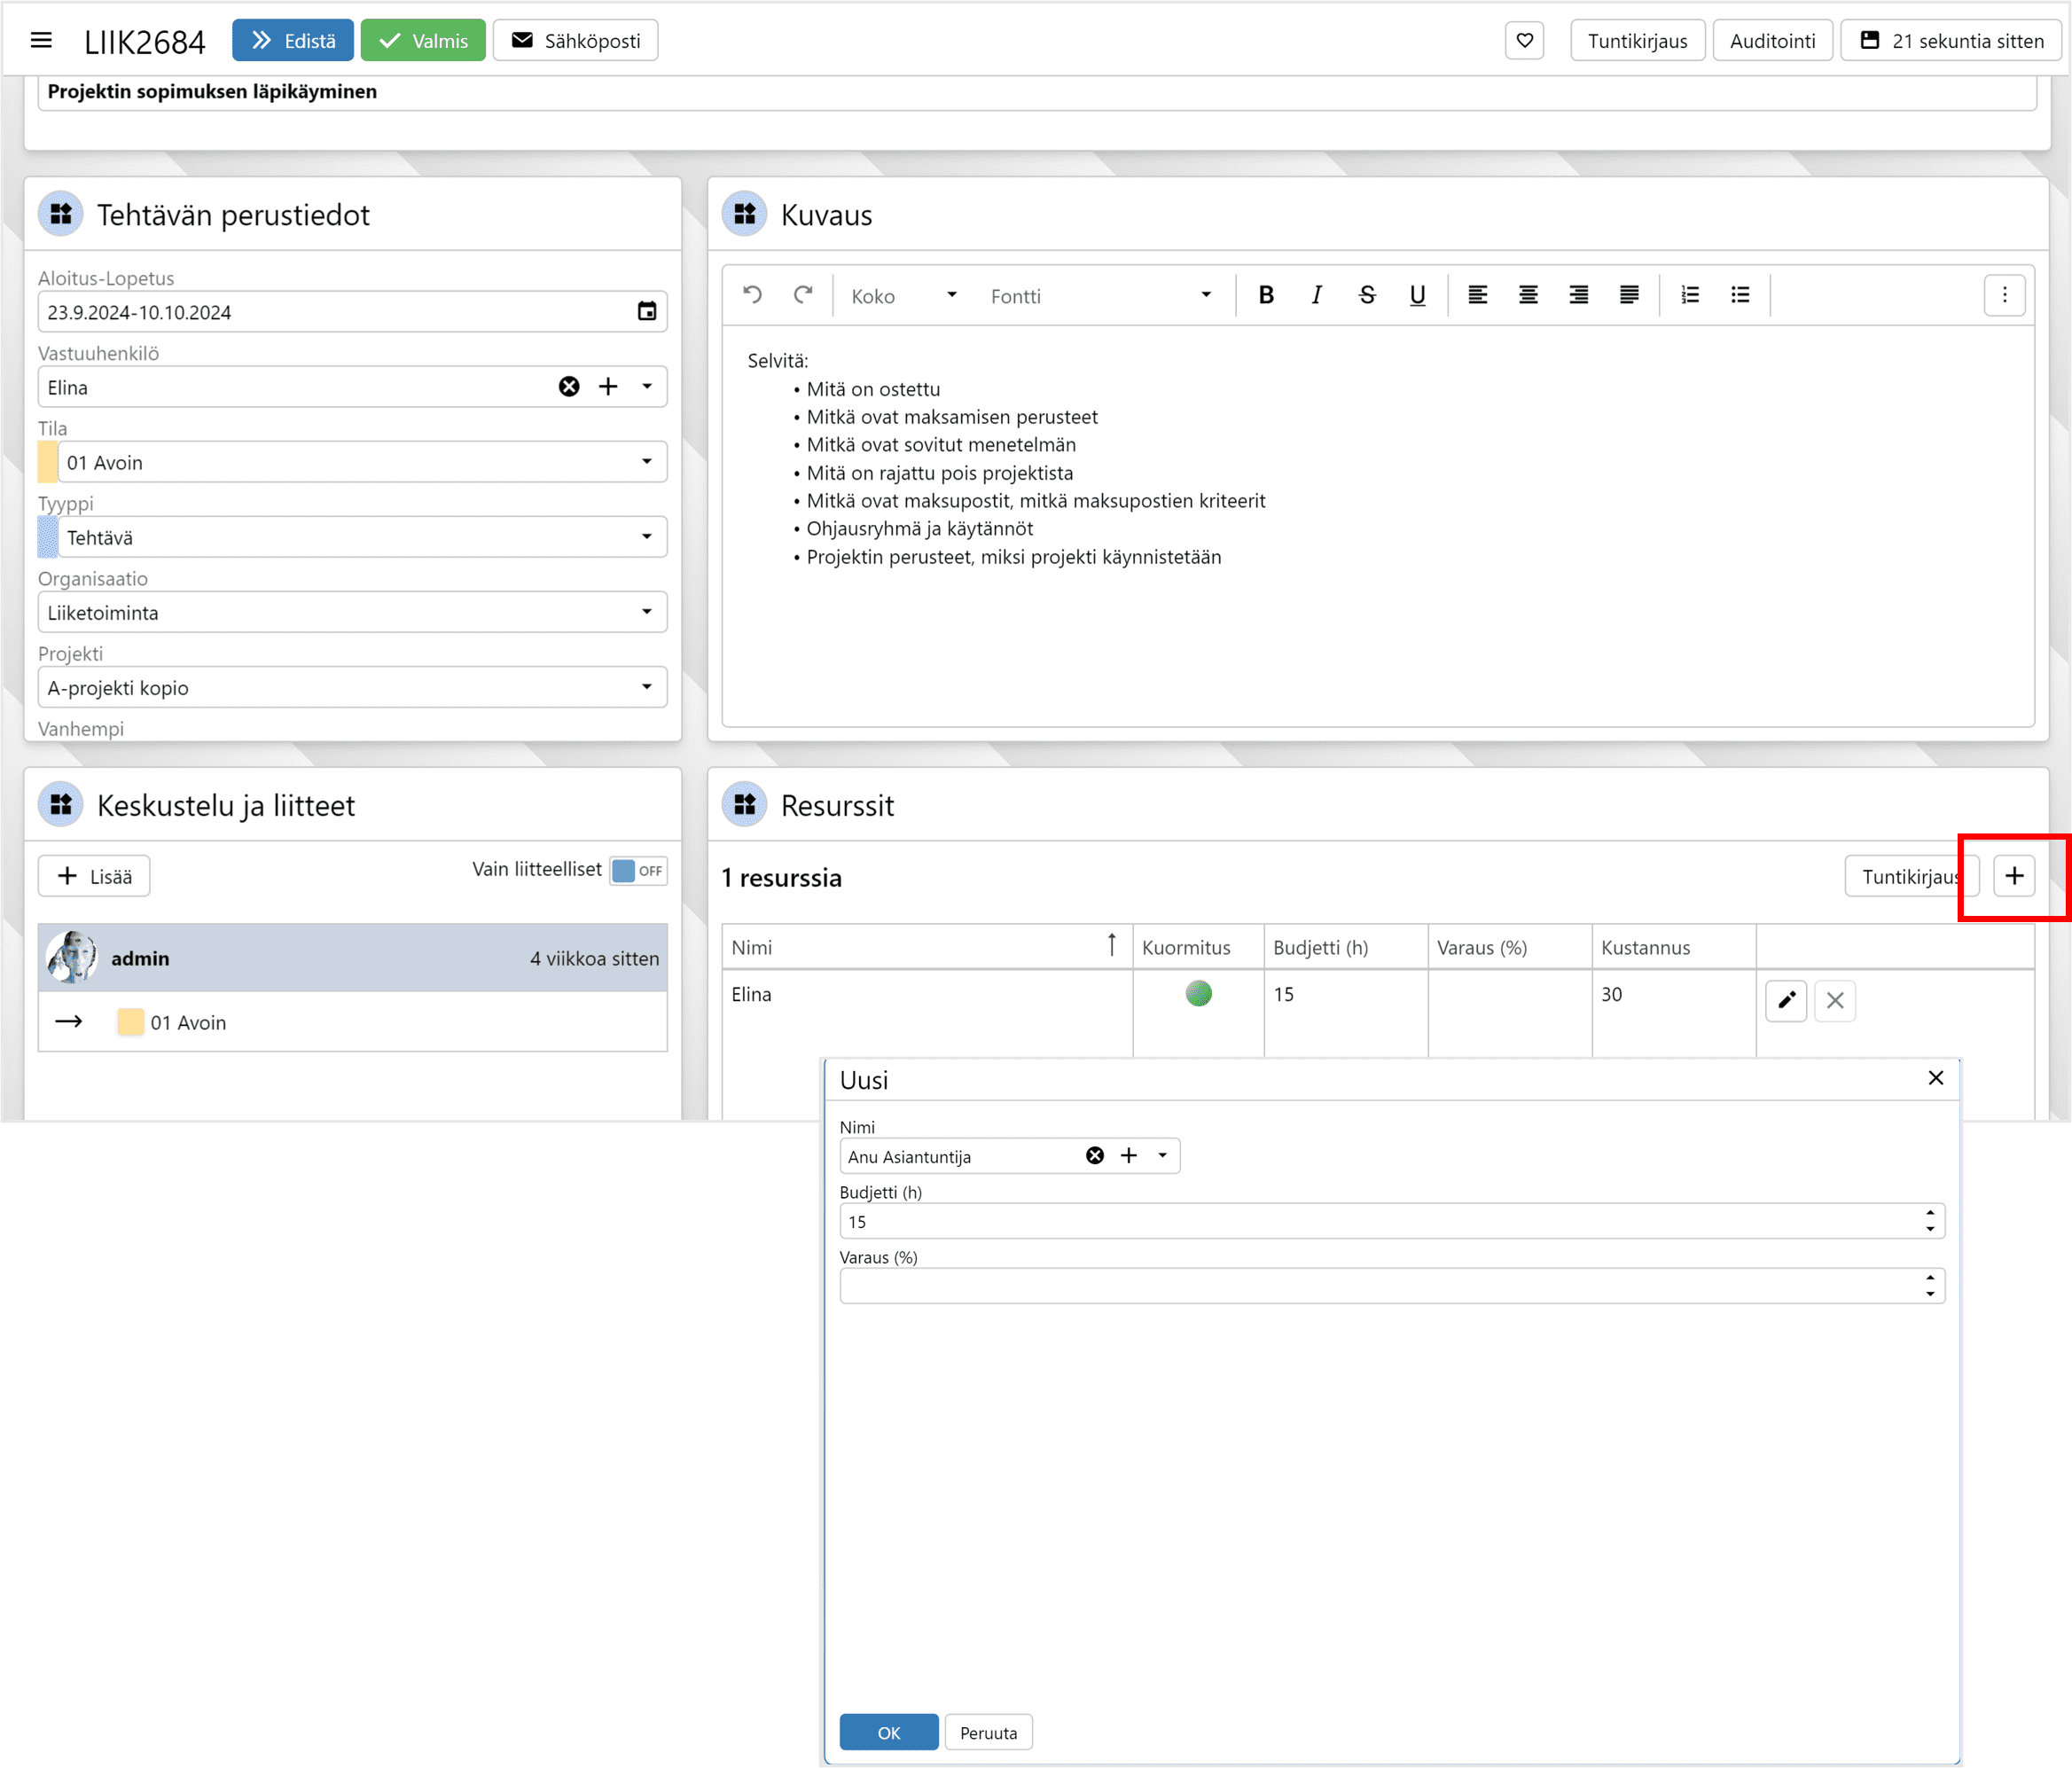2072x1768 pixels.
Task: Clear Elina from Vastuuhenkilö field
Action: 569,387
